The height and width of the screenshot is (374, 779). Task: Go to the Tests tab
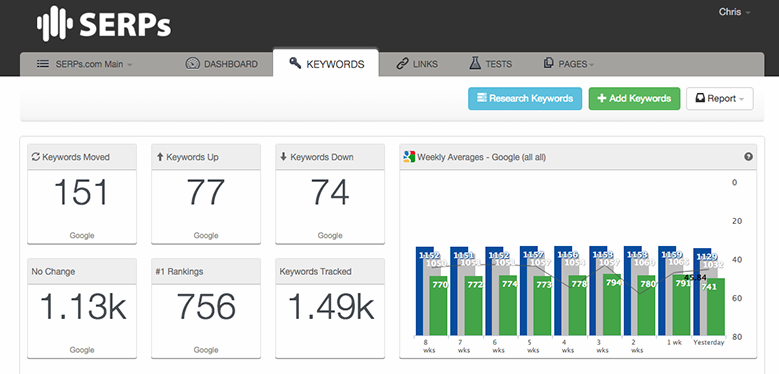[490, 64]
